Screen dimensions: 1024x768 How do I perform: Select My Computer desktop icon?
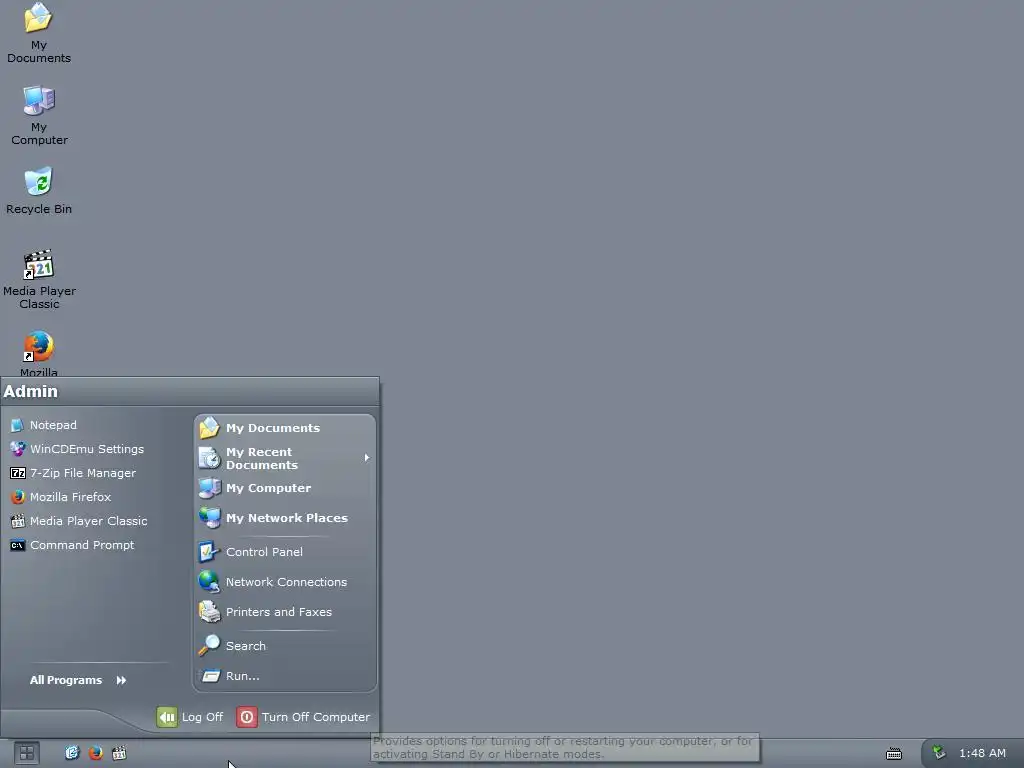tap(39, 116)
